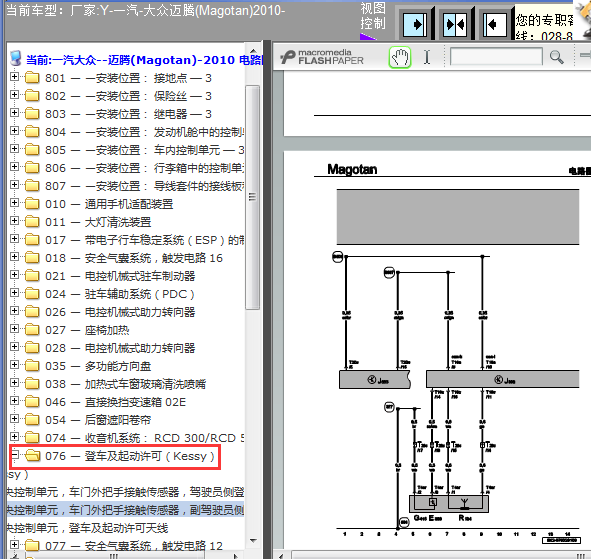Click the folder icon for 018 安全气囊系统
Image resolution: width=591 pixels, height=559 pixels.
tap(32, 258)
